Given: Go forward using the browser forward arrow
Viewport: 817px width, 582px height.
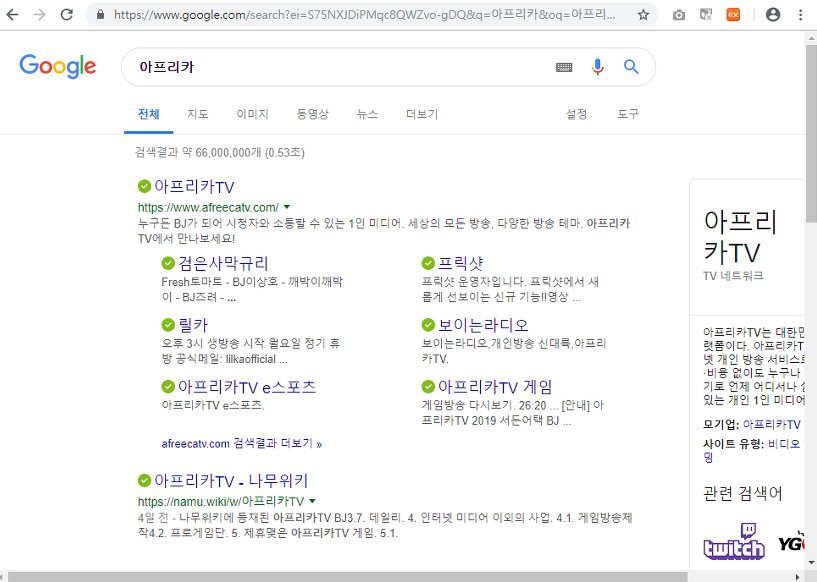Looking at the screenshot, I should pyautogui.click(x=39, y=15).
